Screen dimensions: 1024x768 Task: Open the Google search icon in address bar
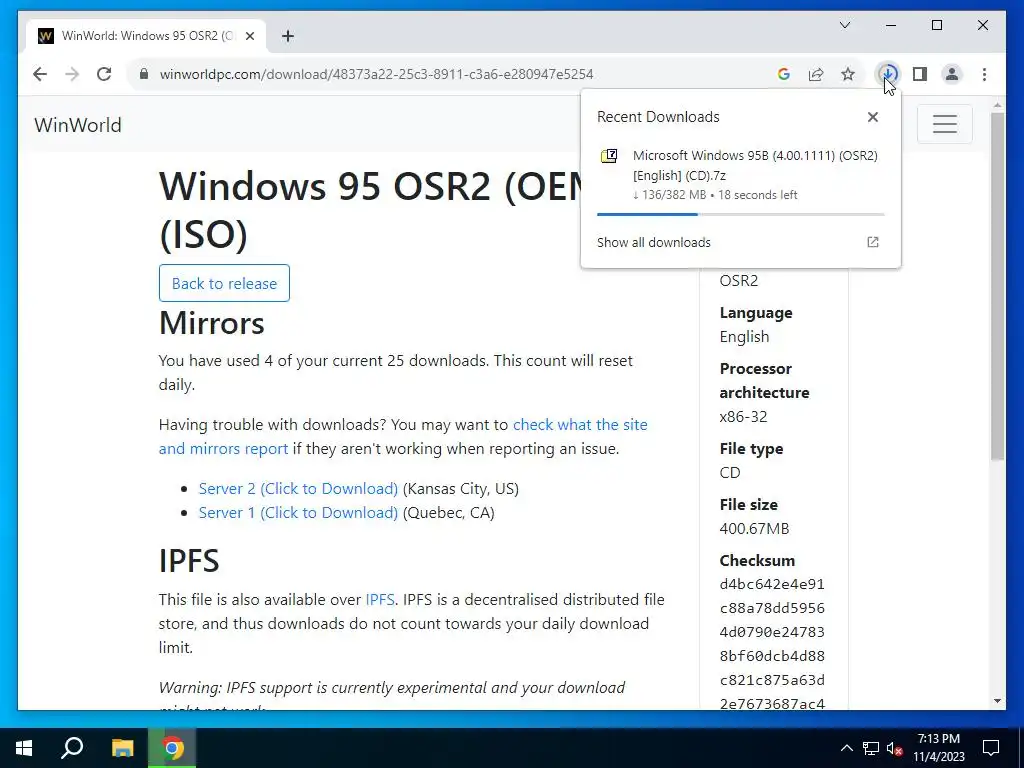click(784, 74)
